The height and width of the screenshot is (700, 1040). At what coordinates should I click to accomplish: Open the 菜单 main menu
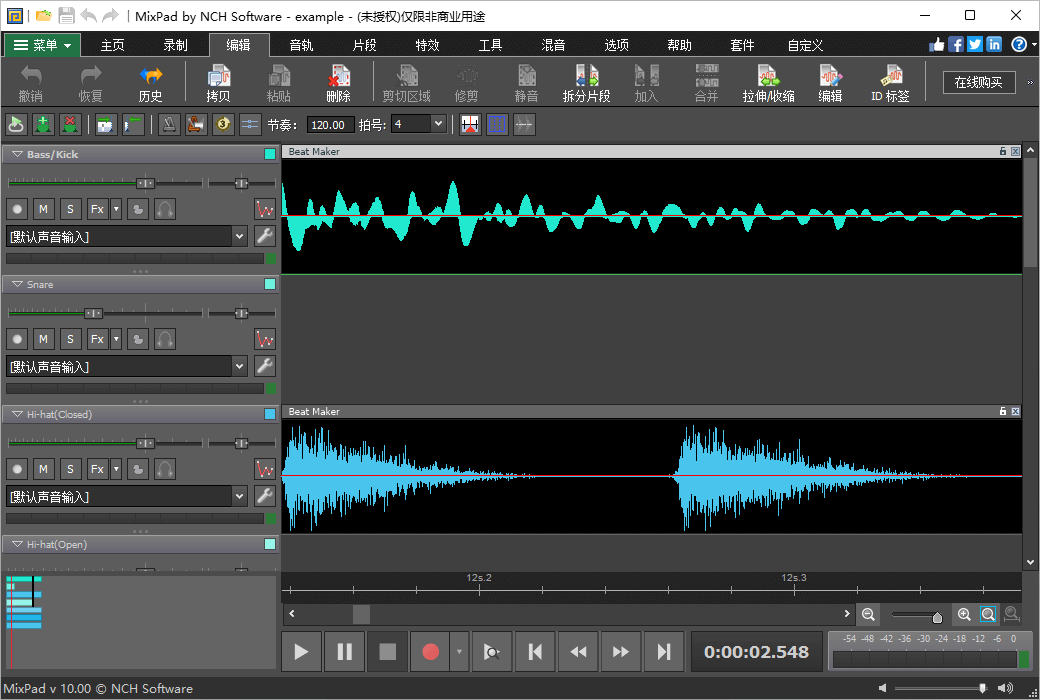[42, 45]
